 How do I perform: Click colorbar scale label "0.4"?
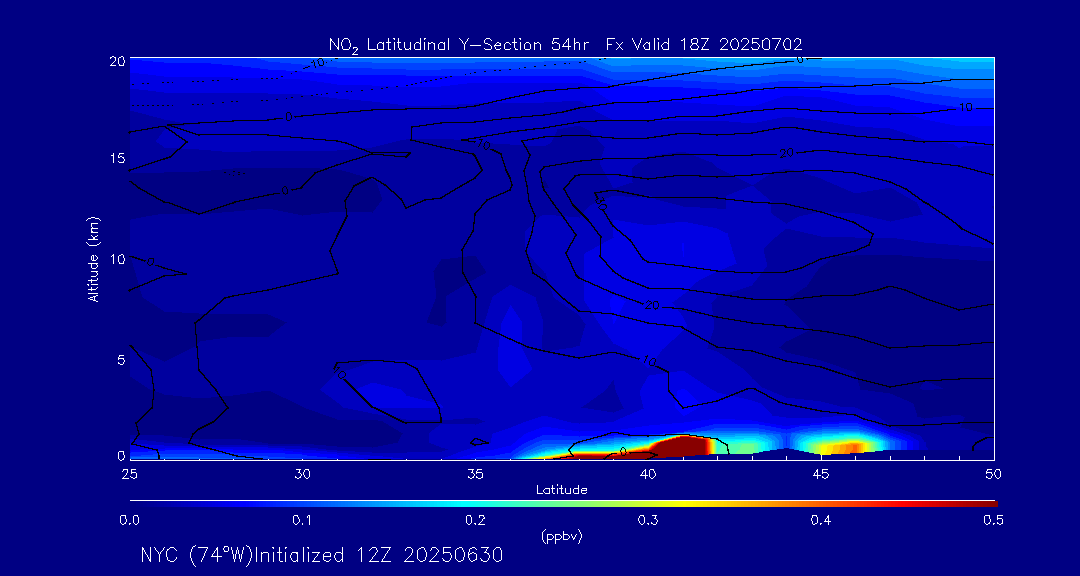(x=821, y=521)
